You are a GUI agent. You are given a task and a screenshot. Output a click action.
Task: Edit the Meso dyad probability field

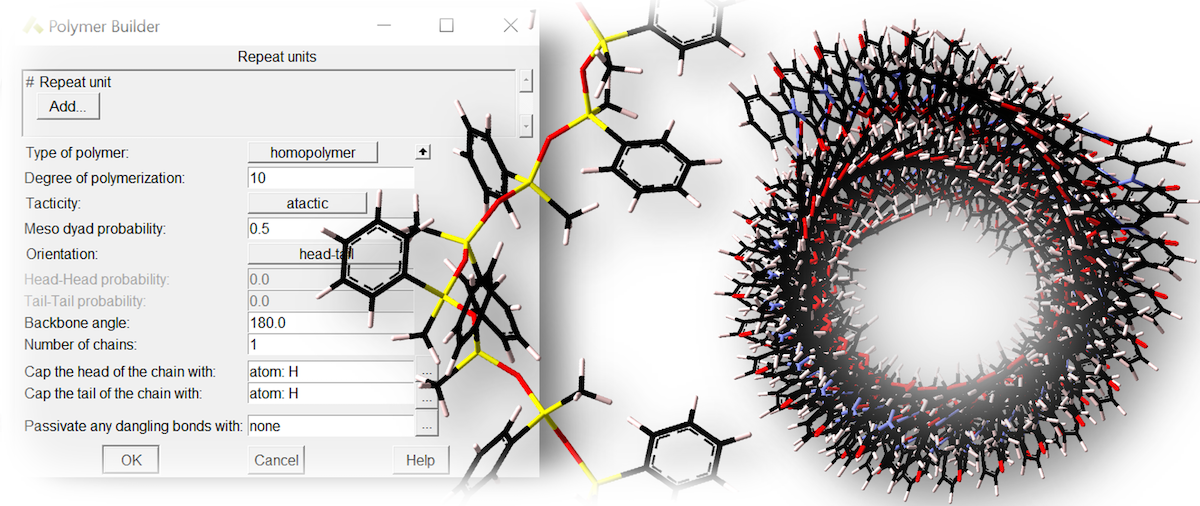click(331, 229)
